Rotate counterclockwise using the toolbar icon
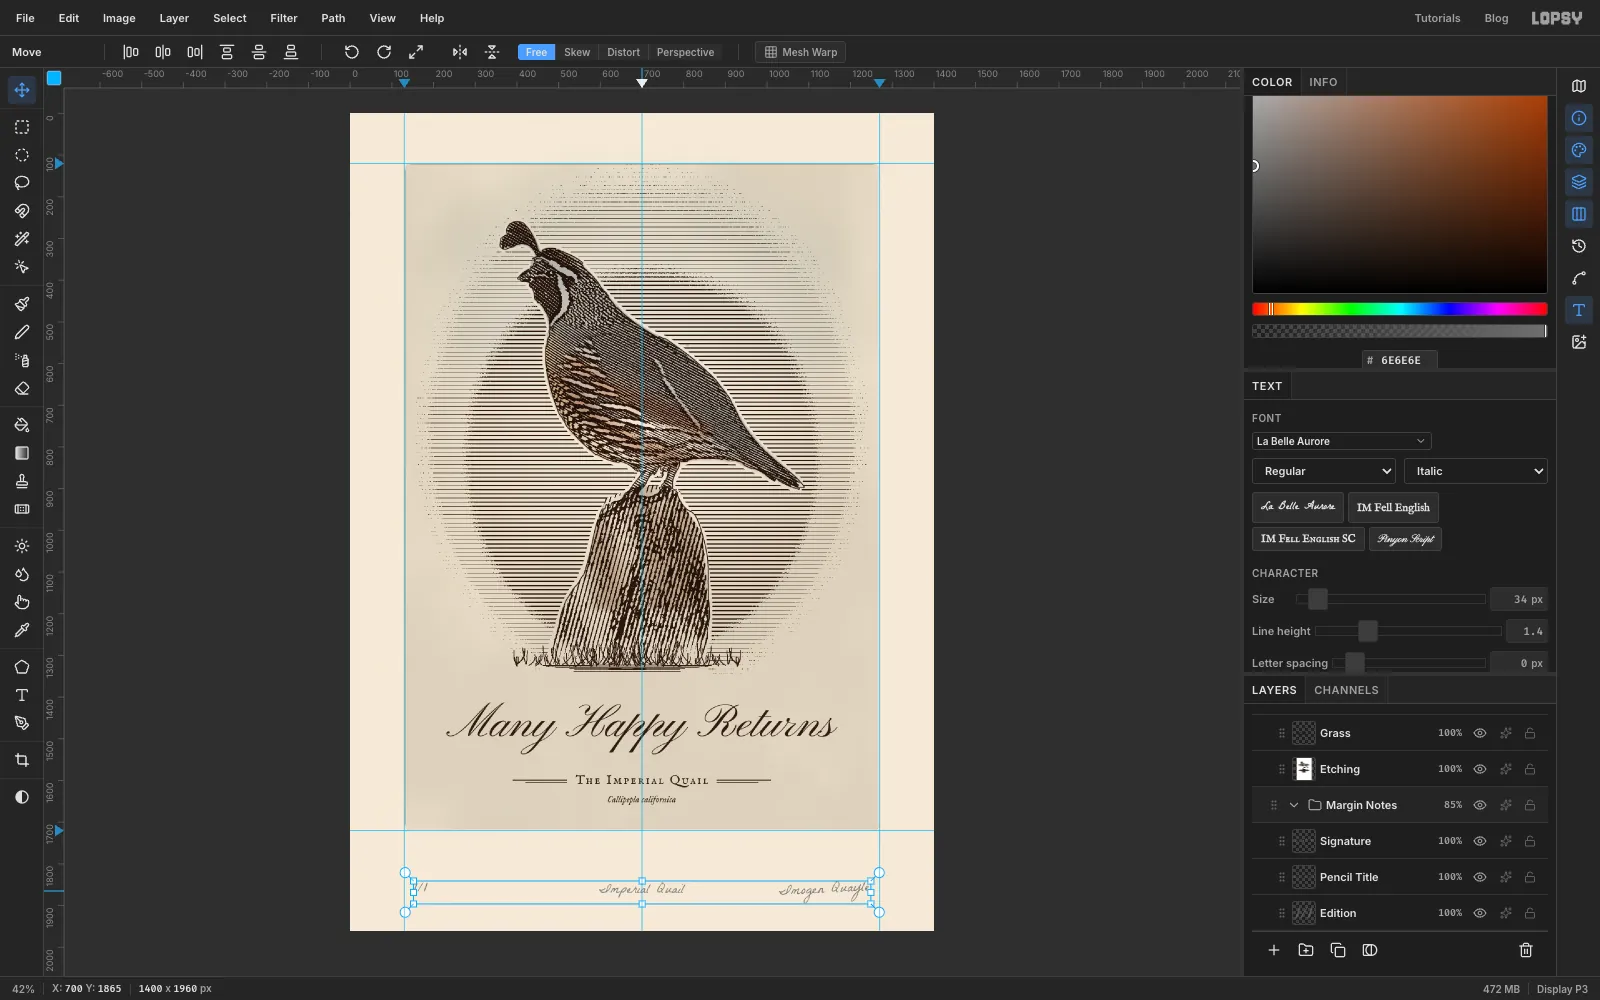The image size is (1600, 1000). (352, 52)
